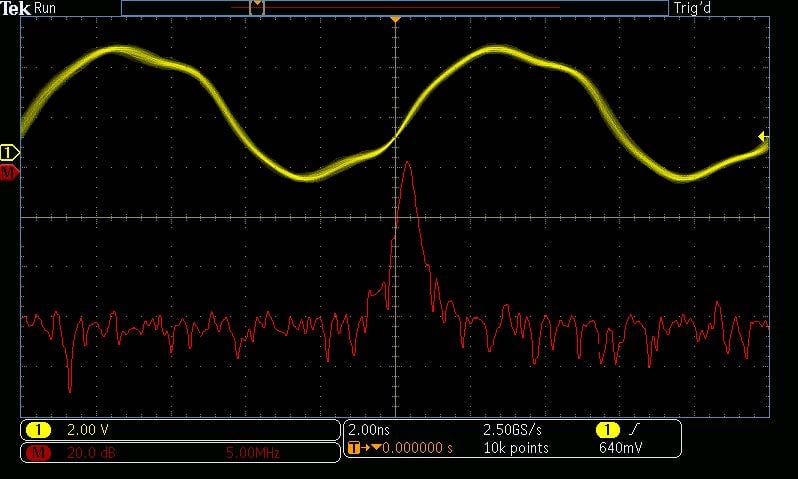Click the 10k points record length readout
The height and width of the screenshot is (479, 798).
(516, 447)
